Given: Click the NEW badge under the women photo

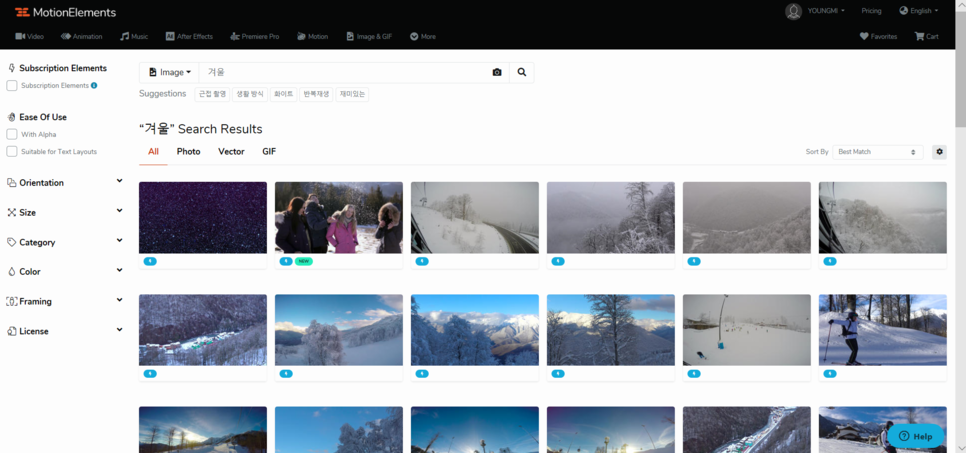Looking at the screenshot, I should [x=304, y=261].
